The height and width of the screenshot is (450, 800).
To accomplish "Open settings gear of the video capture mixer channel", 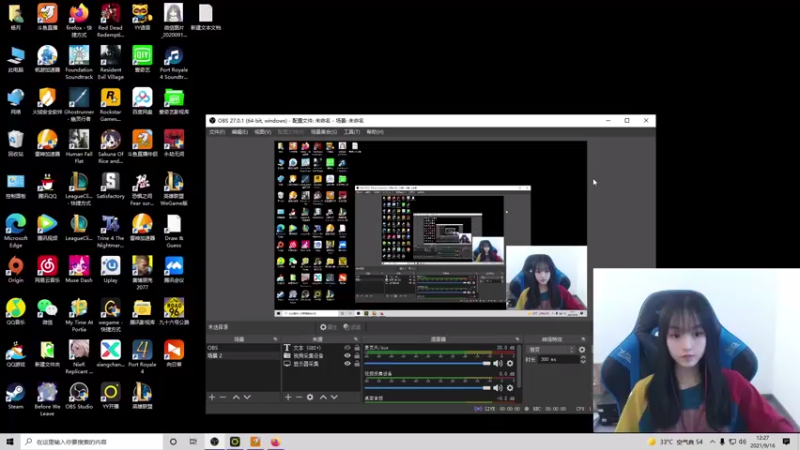I will pyautogui.click(x=510, y=388).
